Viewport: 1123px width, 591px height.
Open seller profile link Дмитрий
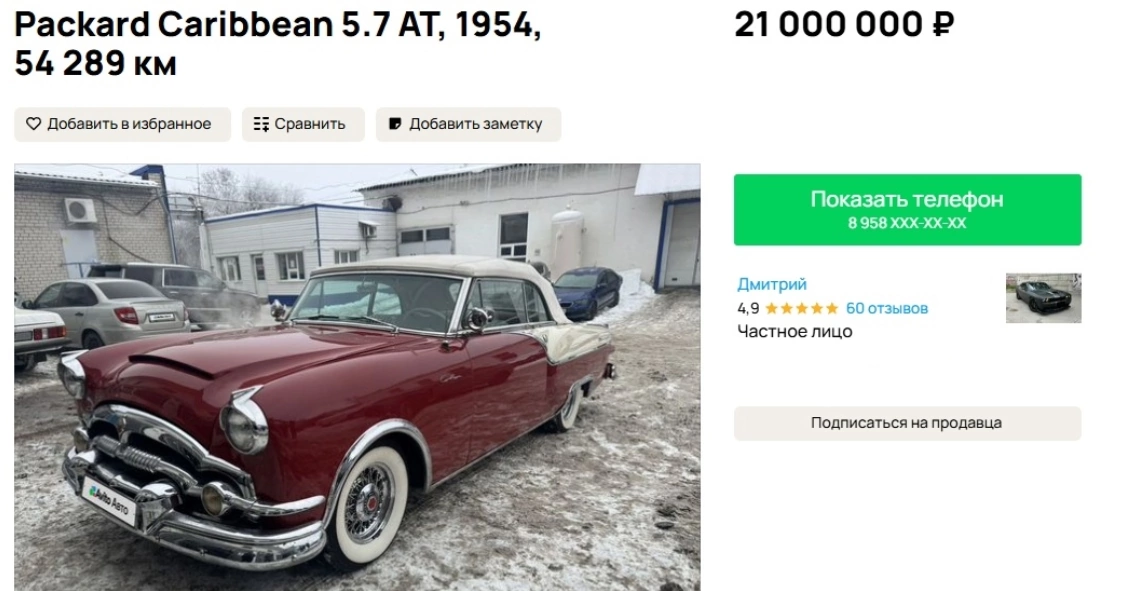[x=772, y=284]
